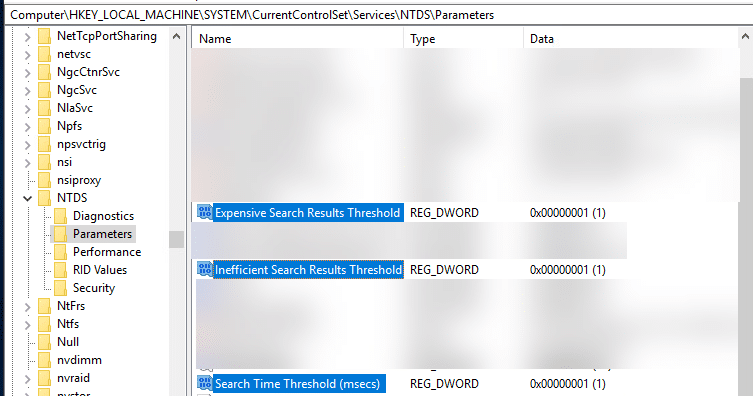Expand the npsvctrig key

pyautogui.click(x=27, y=145)
